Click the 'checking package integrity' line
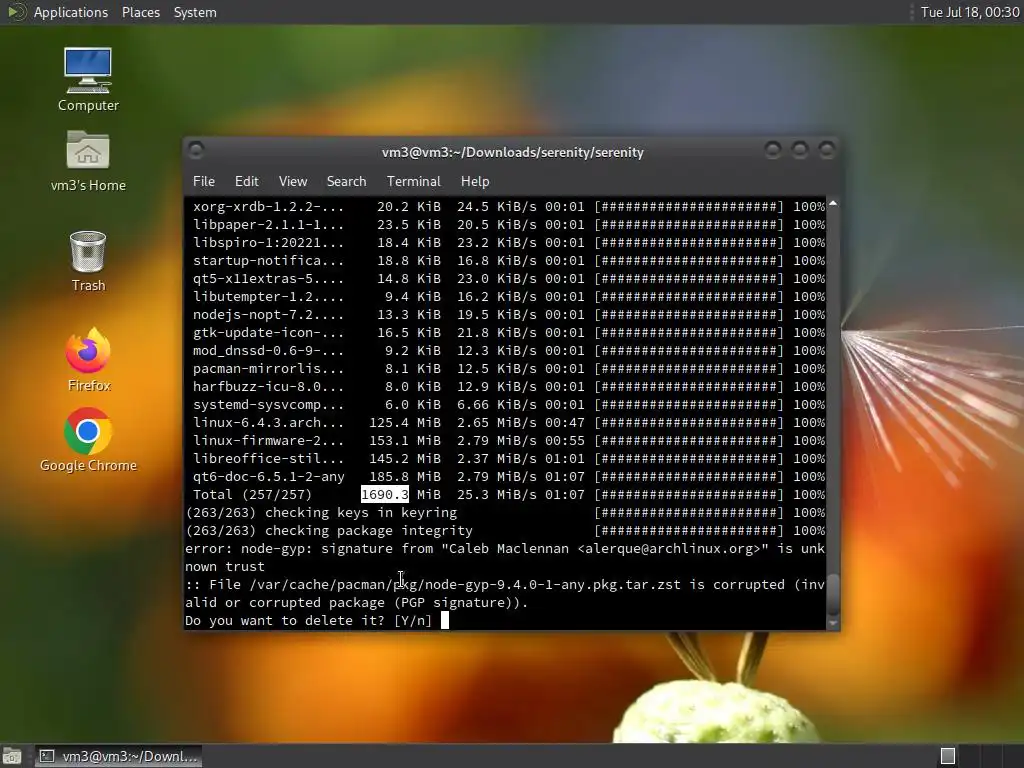 (x=505, y=530)
